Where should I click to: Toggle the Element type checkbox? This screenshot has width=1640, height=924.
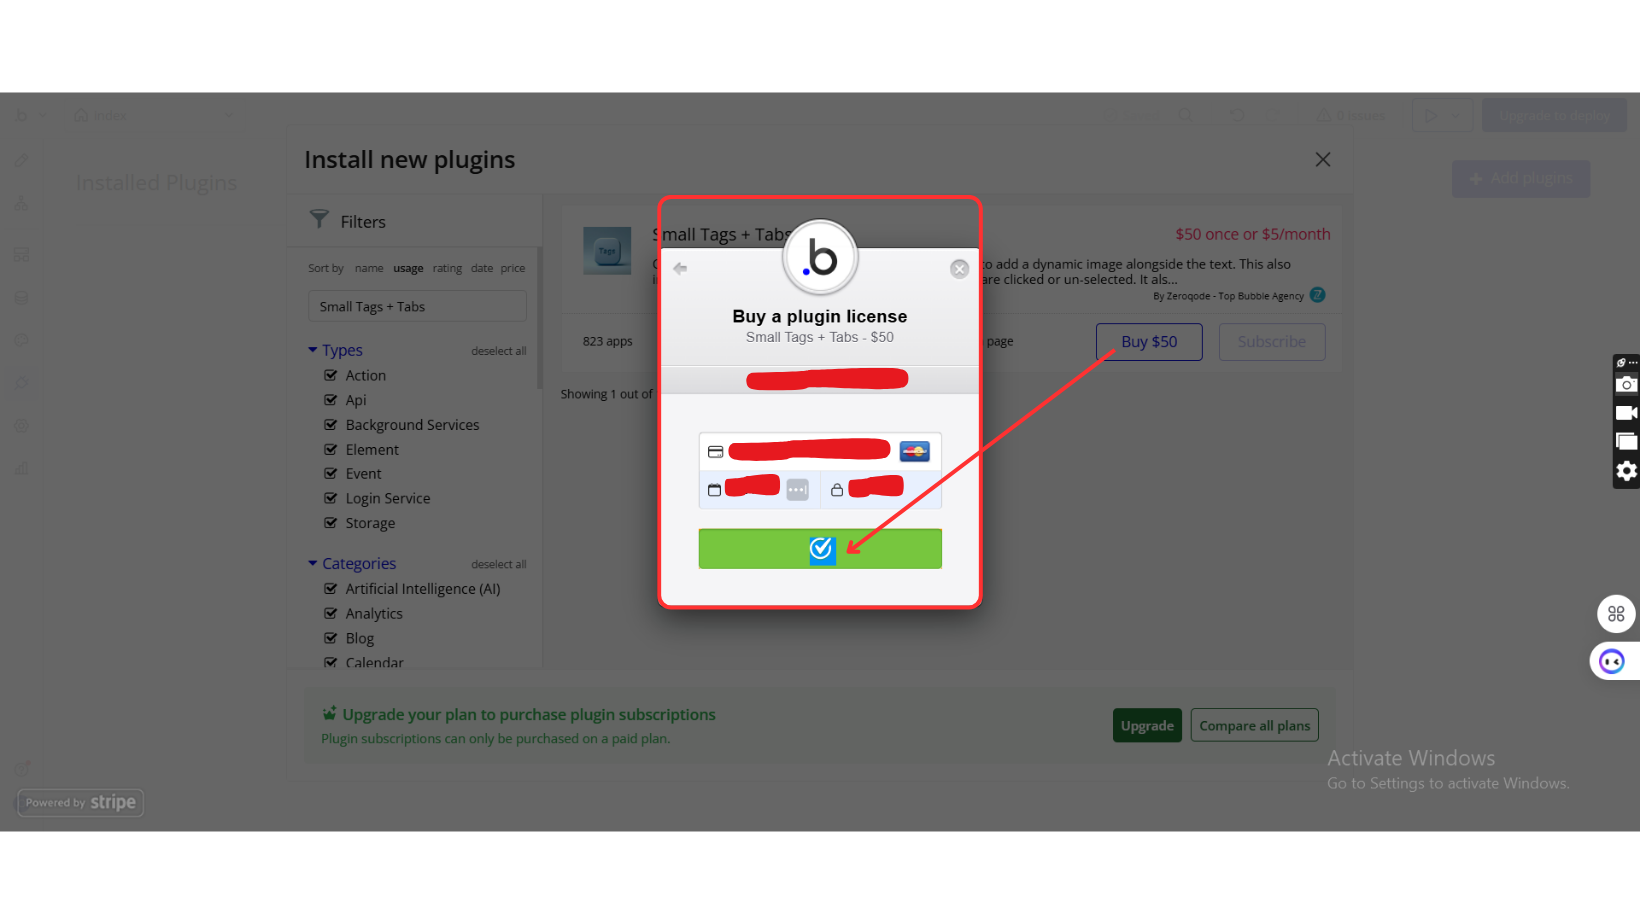coord(330,450)
